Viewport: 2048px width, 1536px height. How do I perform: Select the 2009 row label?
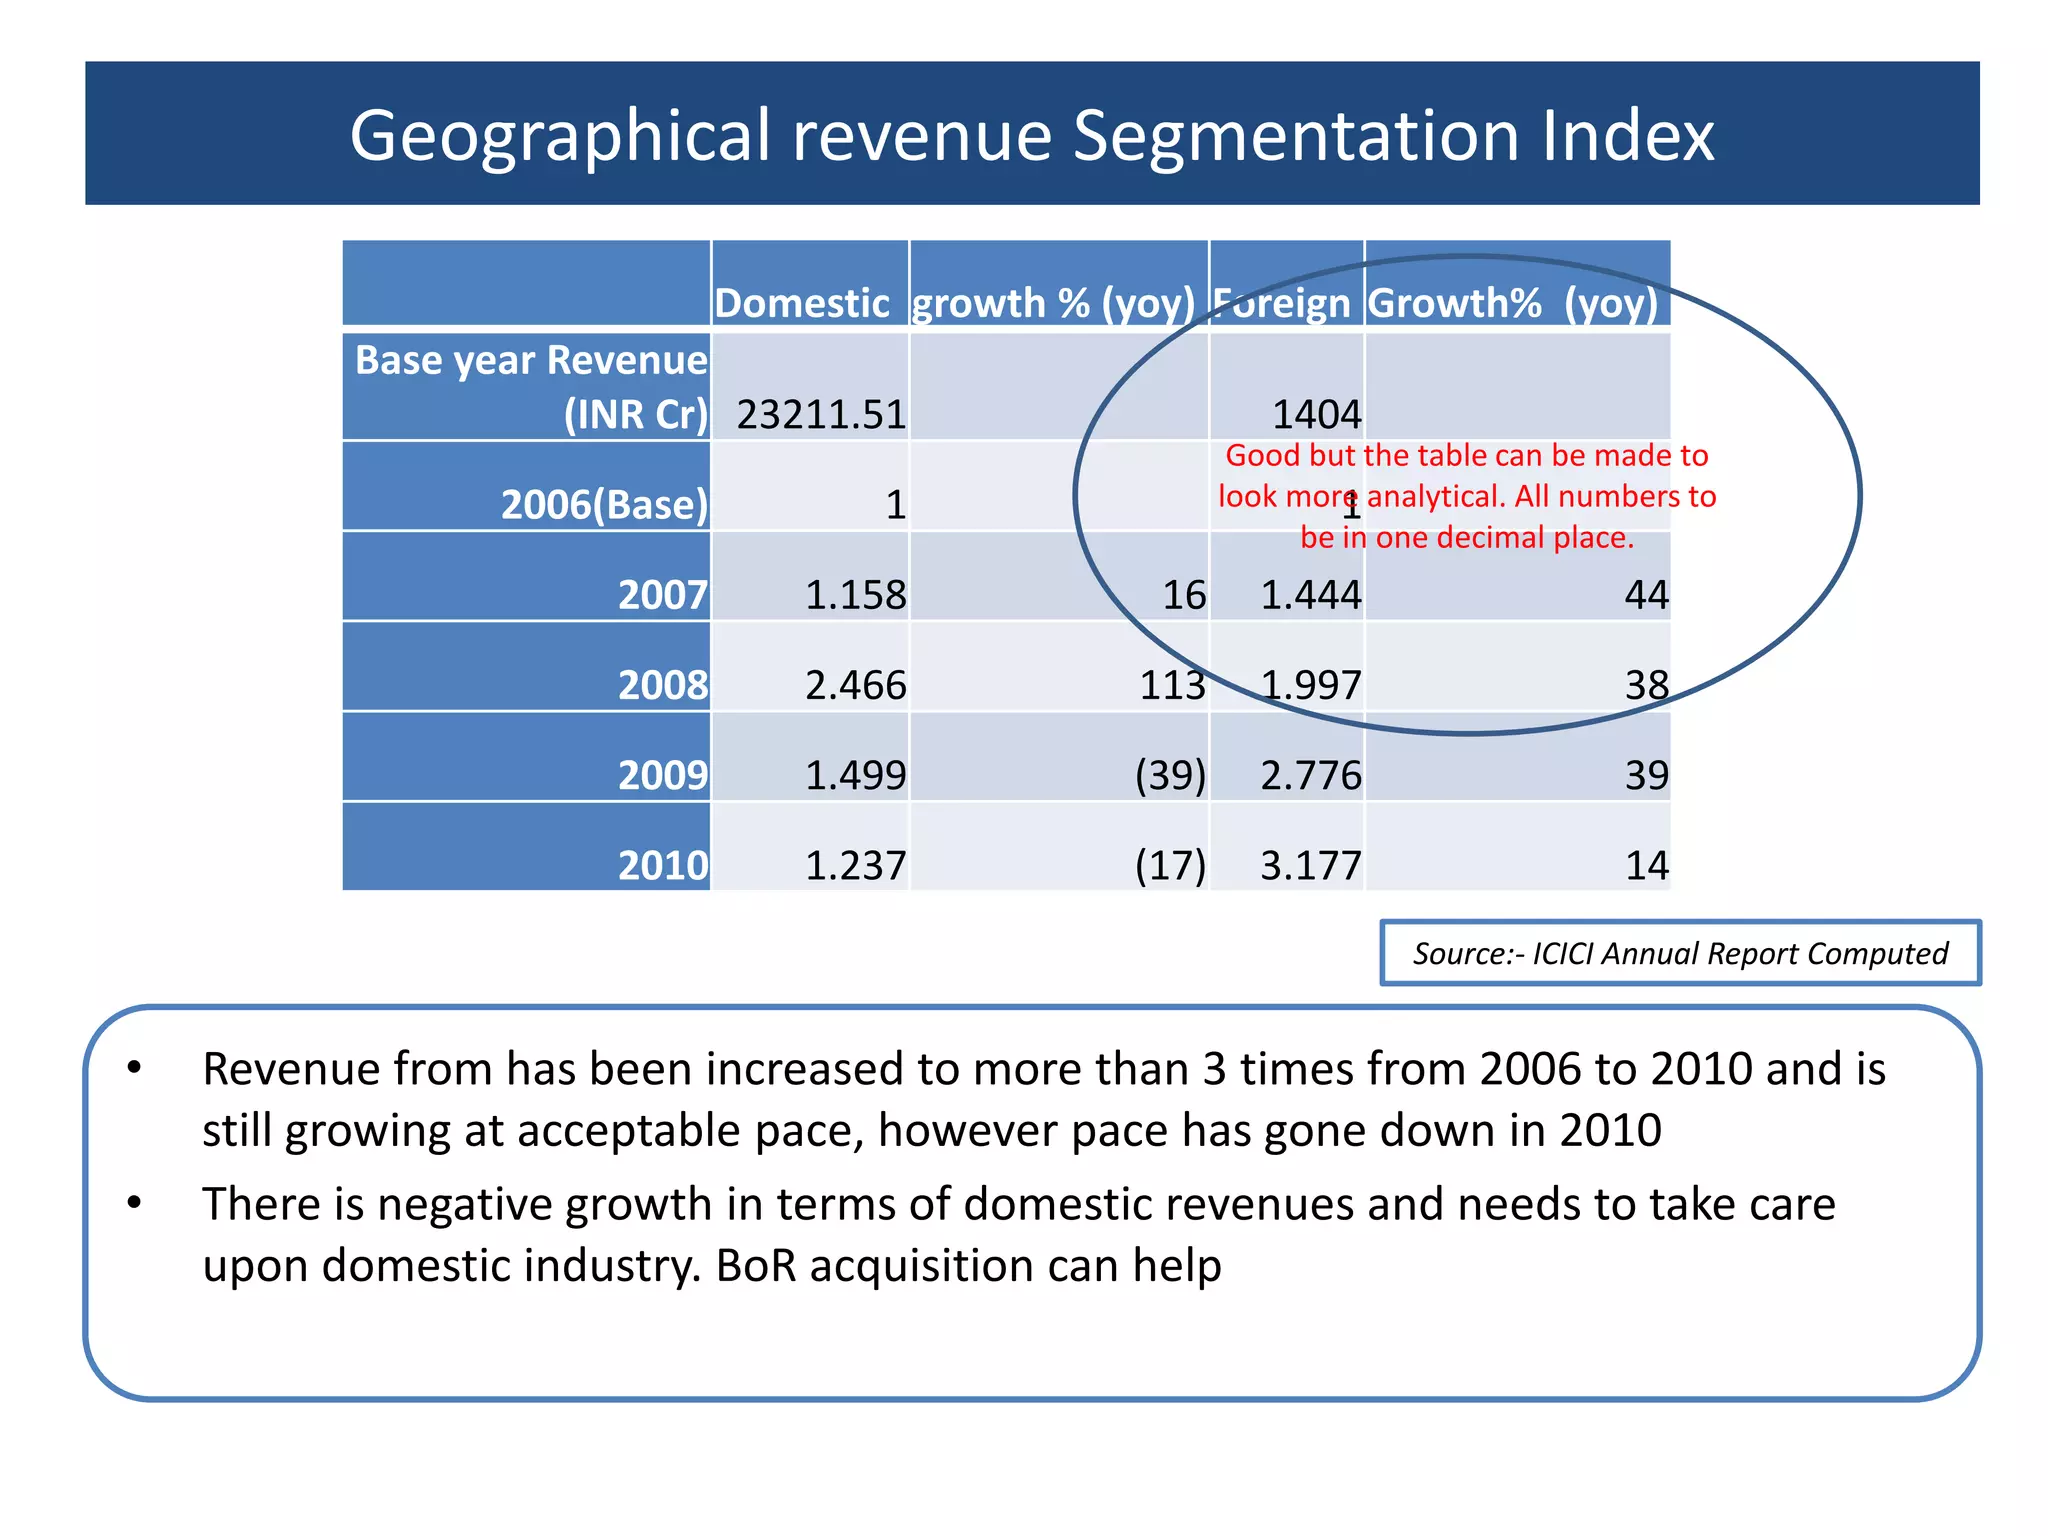coord(662,775)
